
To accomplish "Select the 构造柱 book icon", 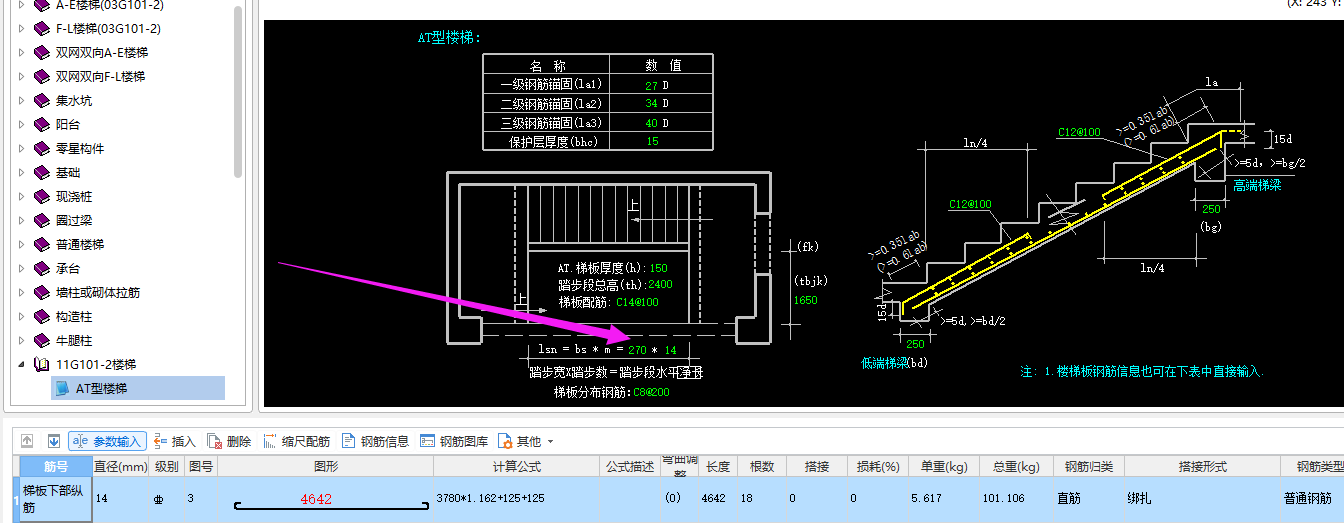I will [x=41, y=316].
